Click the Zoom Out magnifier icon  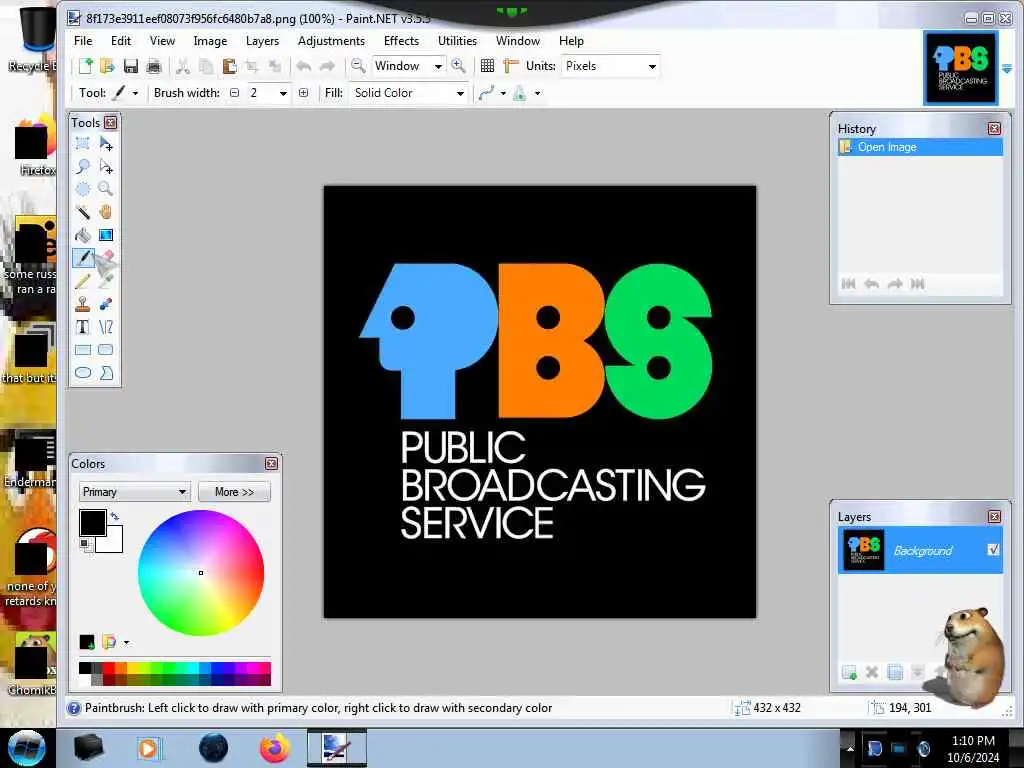coord(358,66)
